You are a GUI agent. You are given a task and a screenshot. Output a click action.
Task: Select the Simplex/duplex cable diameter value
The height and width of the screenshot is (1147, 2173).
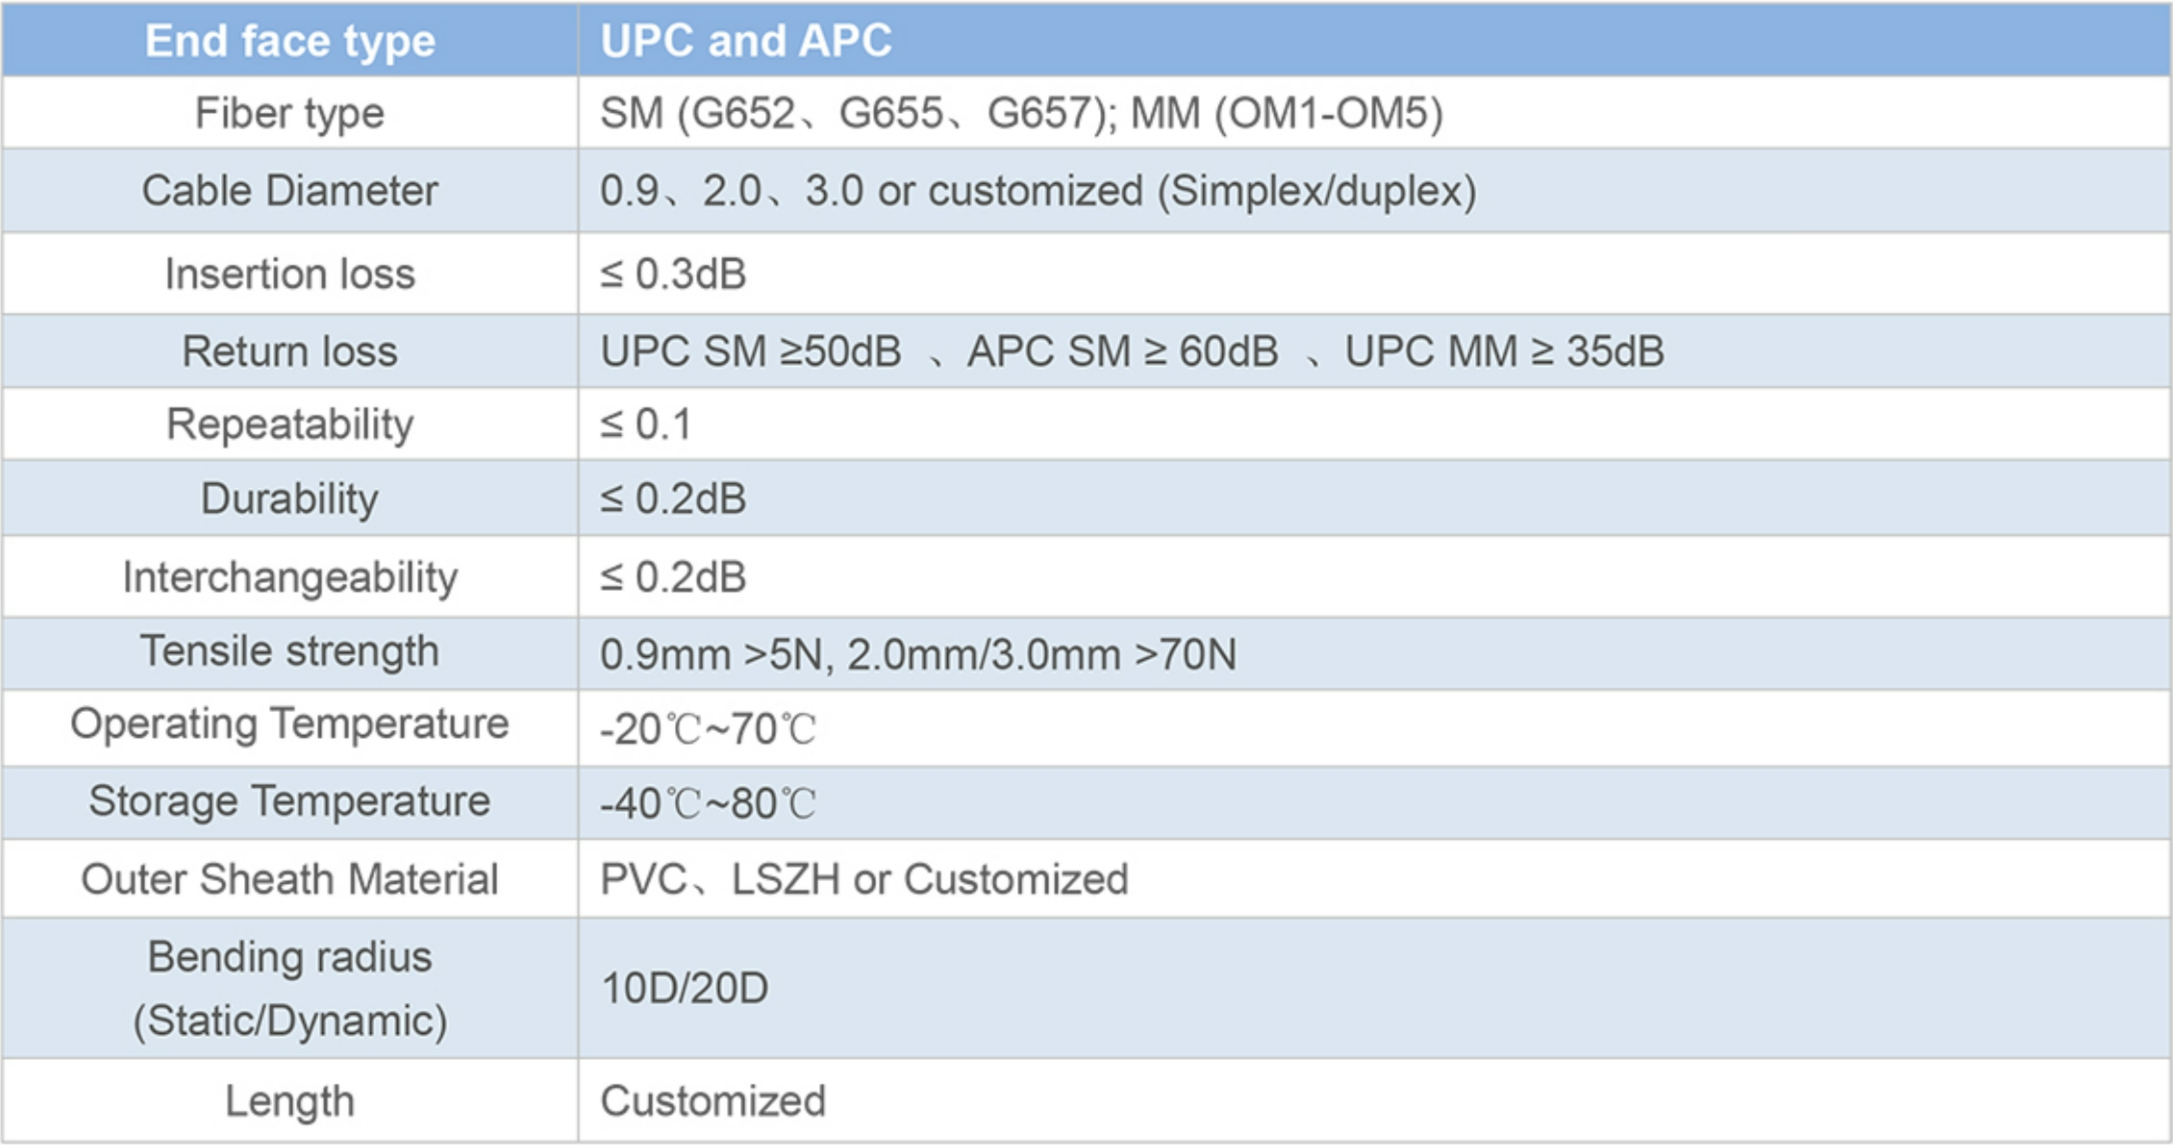(1038, 190)
